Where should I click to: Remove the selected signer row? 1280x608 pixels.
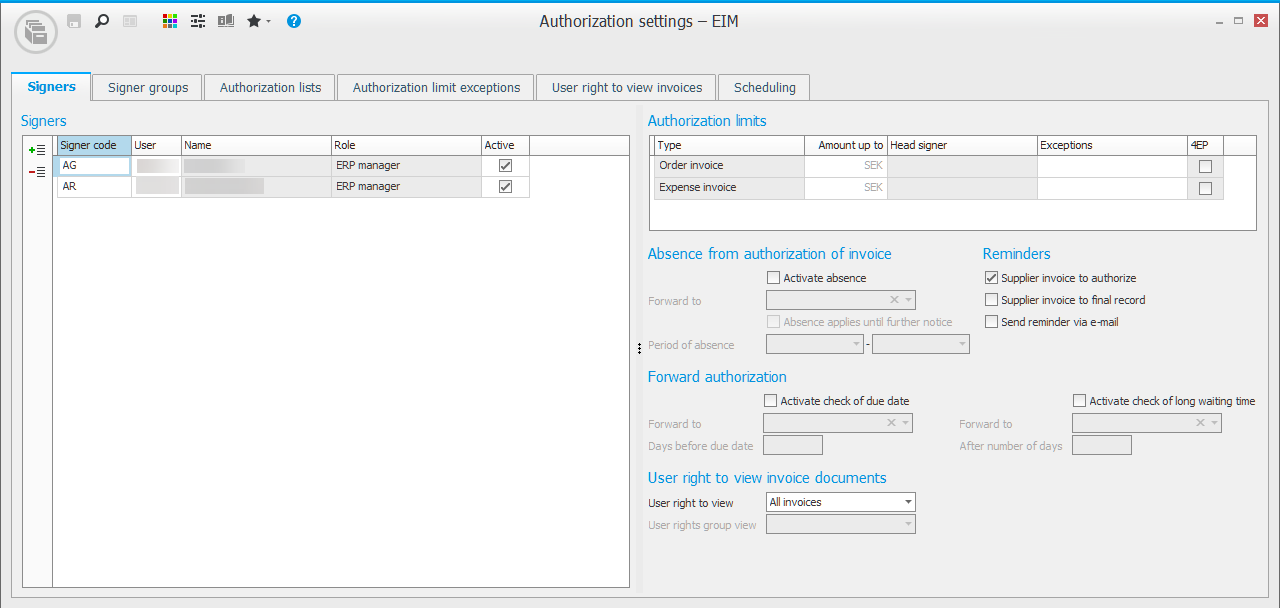[x=37, y=172]
